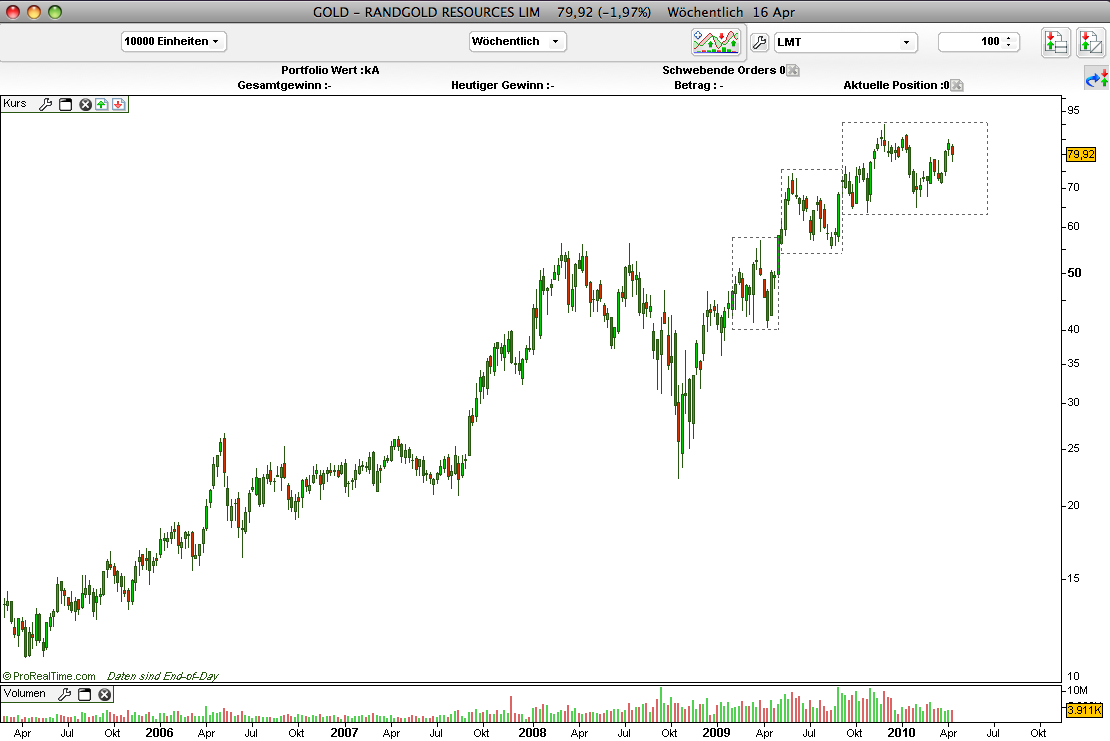Click the green up-arrow buy icon in Kurs panel
The height and width of the screenshot is (741, 1110).
coord(102,105)
